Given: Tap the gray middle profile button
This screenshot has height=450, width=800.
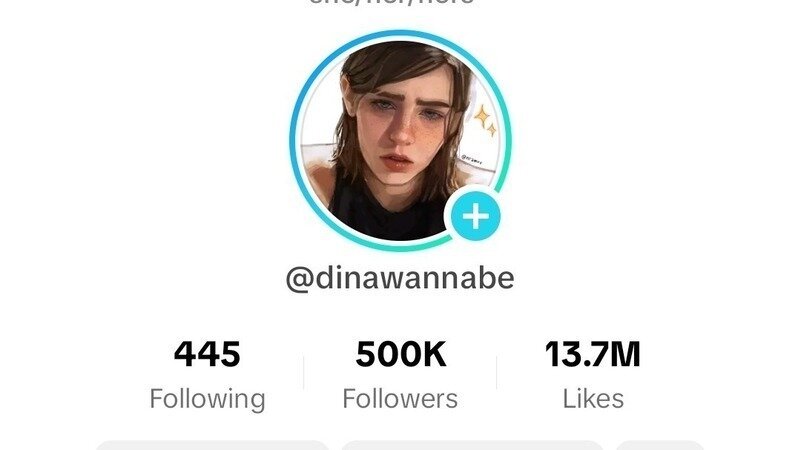Looking at the screenshot, I should (472, 445).
